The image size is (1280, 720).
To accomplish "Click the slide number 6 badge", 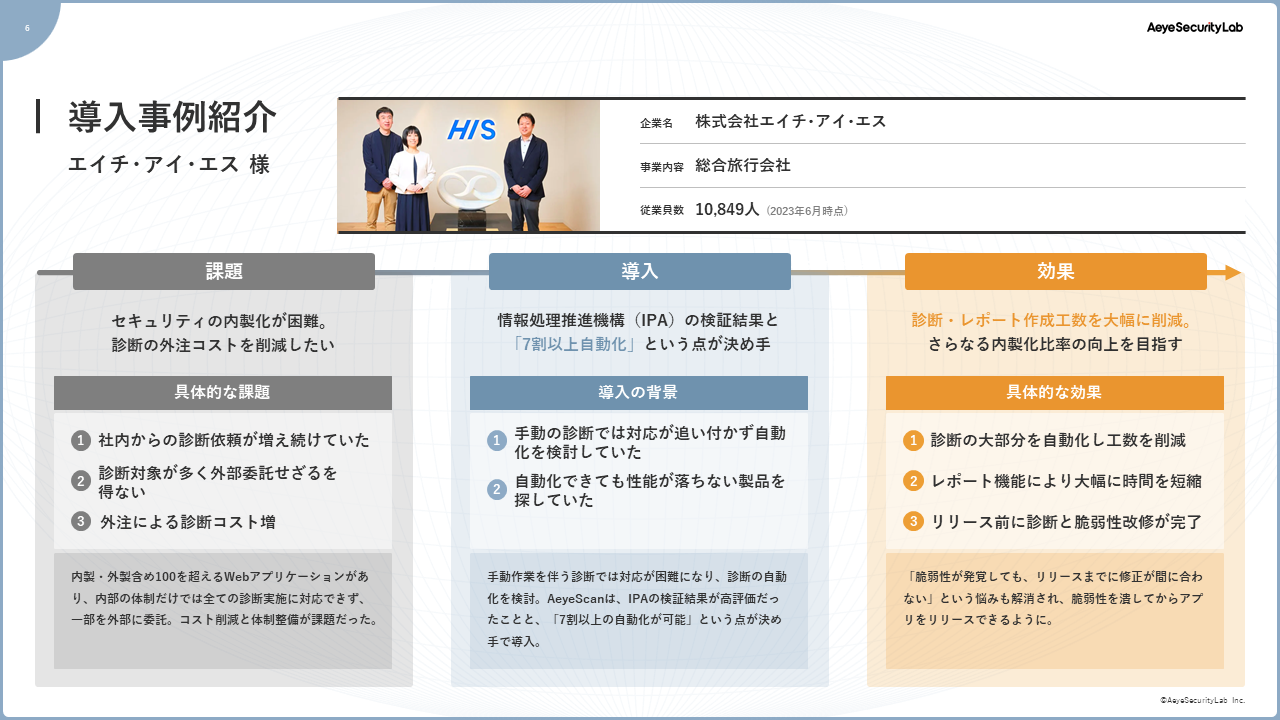I will click(27, 28).
